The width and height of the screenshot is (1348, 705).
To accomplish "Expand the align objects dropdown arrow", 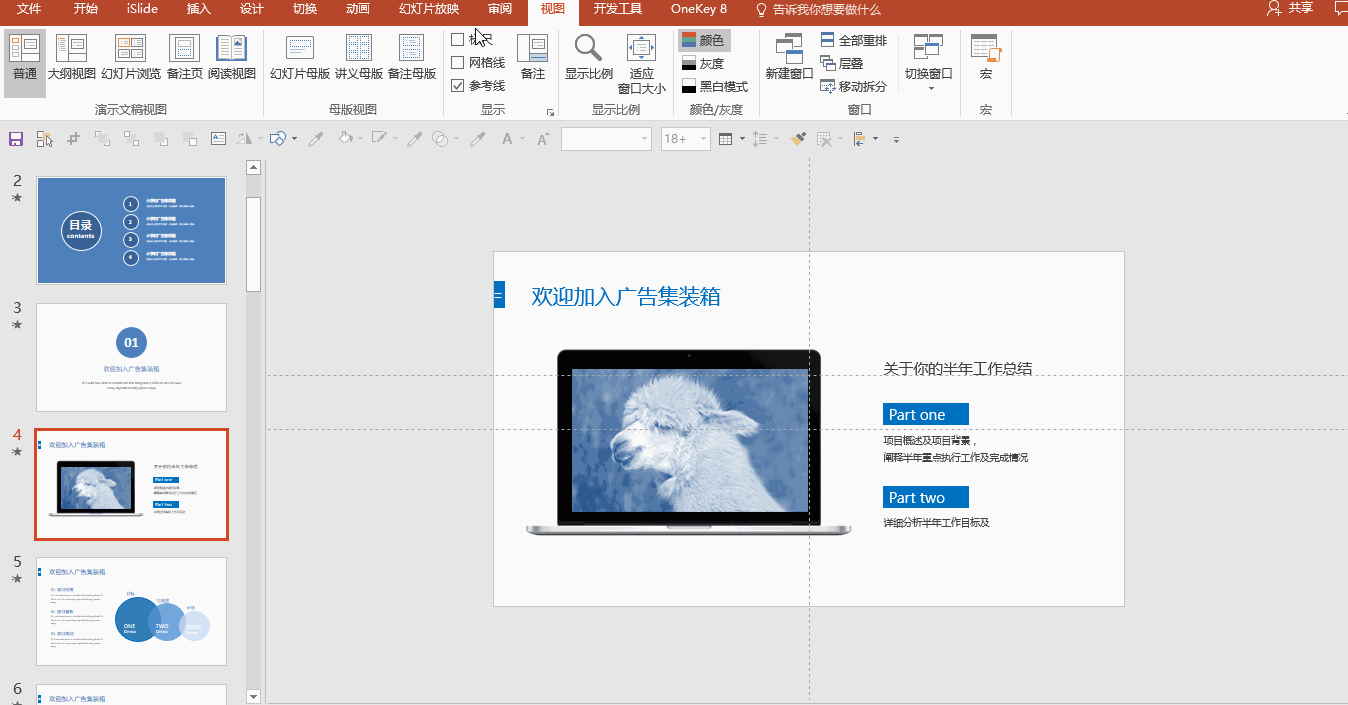I will 875,139.
